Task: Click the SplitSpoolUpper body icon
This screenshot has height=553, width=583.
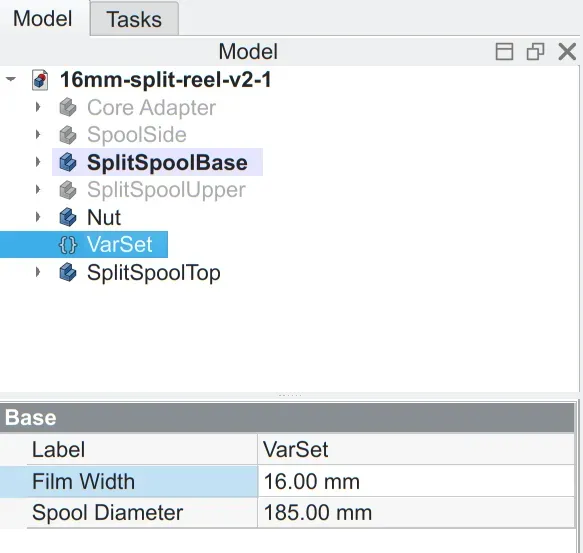Action: [68, 190]
